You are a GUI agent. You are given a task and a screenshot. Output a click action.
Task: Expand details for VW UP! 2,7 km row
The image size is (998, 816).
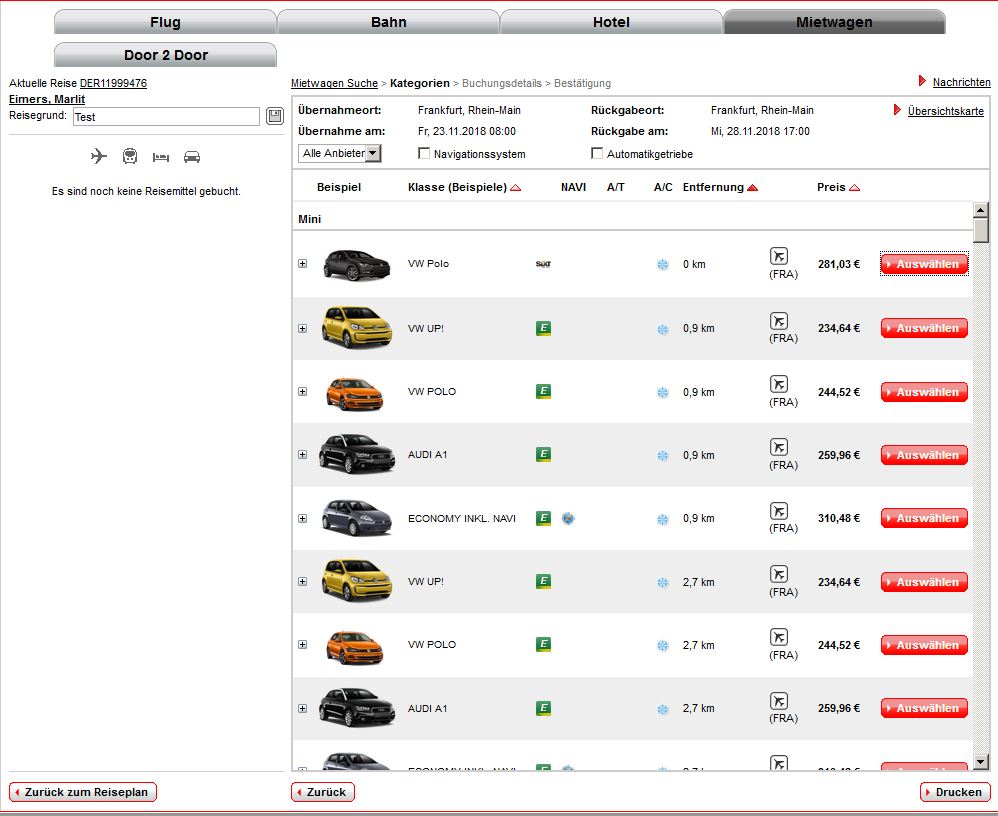point(303,581)
